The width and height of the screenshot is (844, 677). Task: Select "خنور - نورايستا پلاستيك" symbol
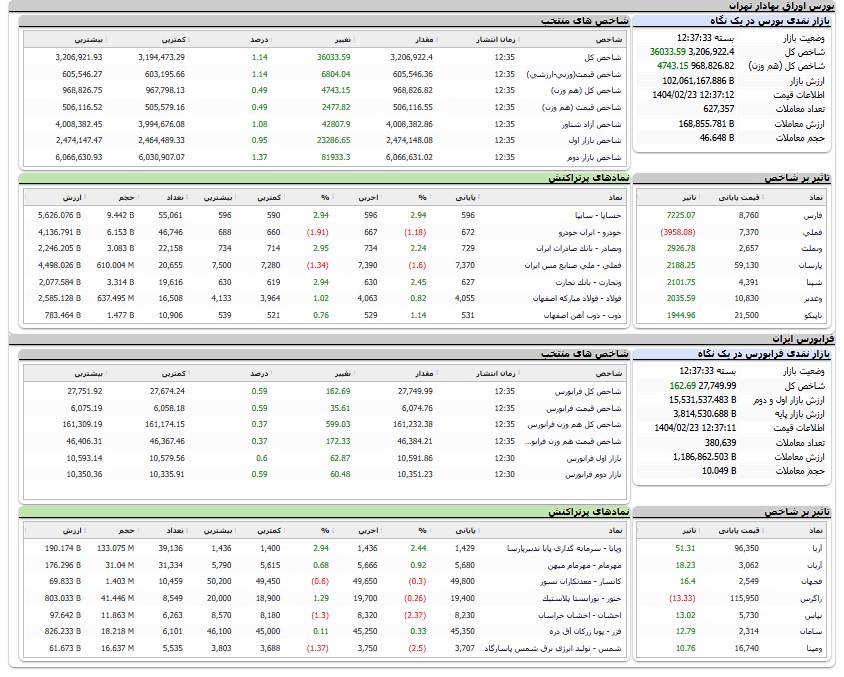582,598
